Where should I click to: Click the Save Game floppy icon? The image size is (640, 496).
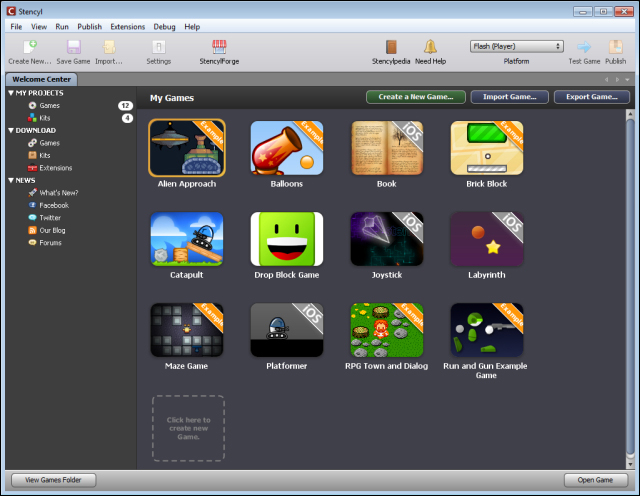(73, 47)
